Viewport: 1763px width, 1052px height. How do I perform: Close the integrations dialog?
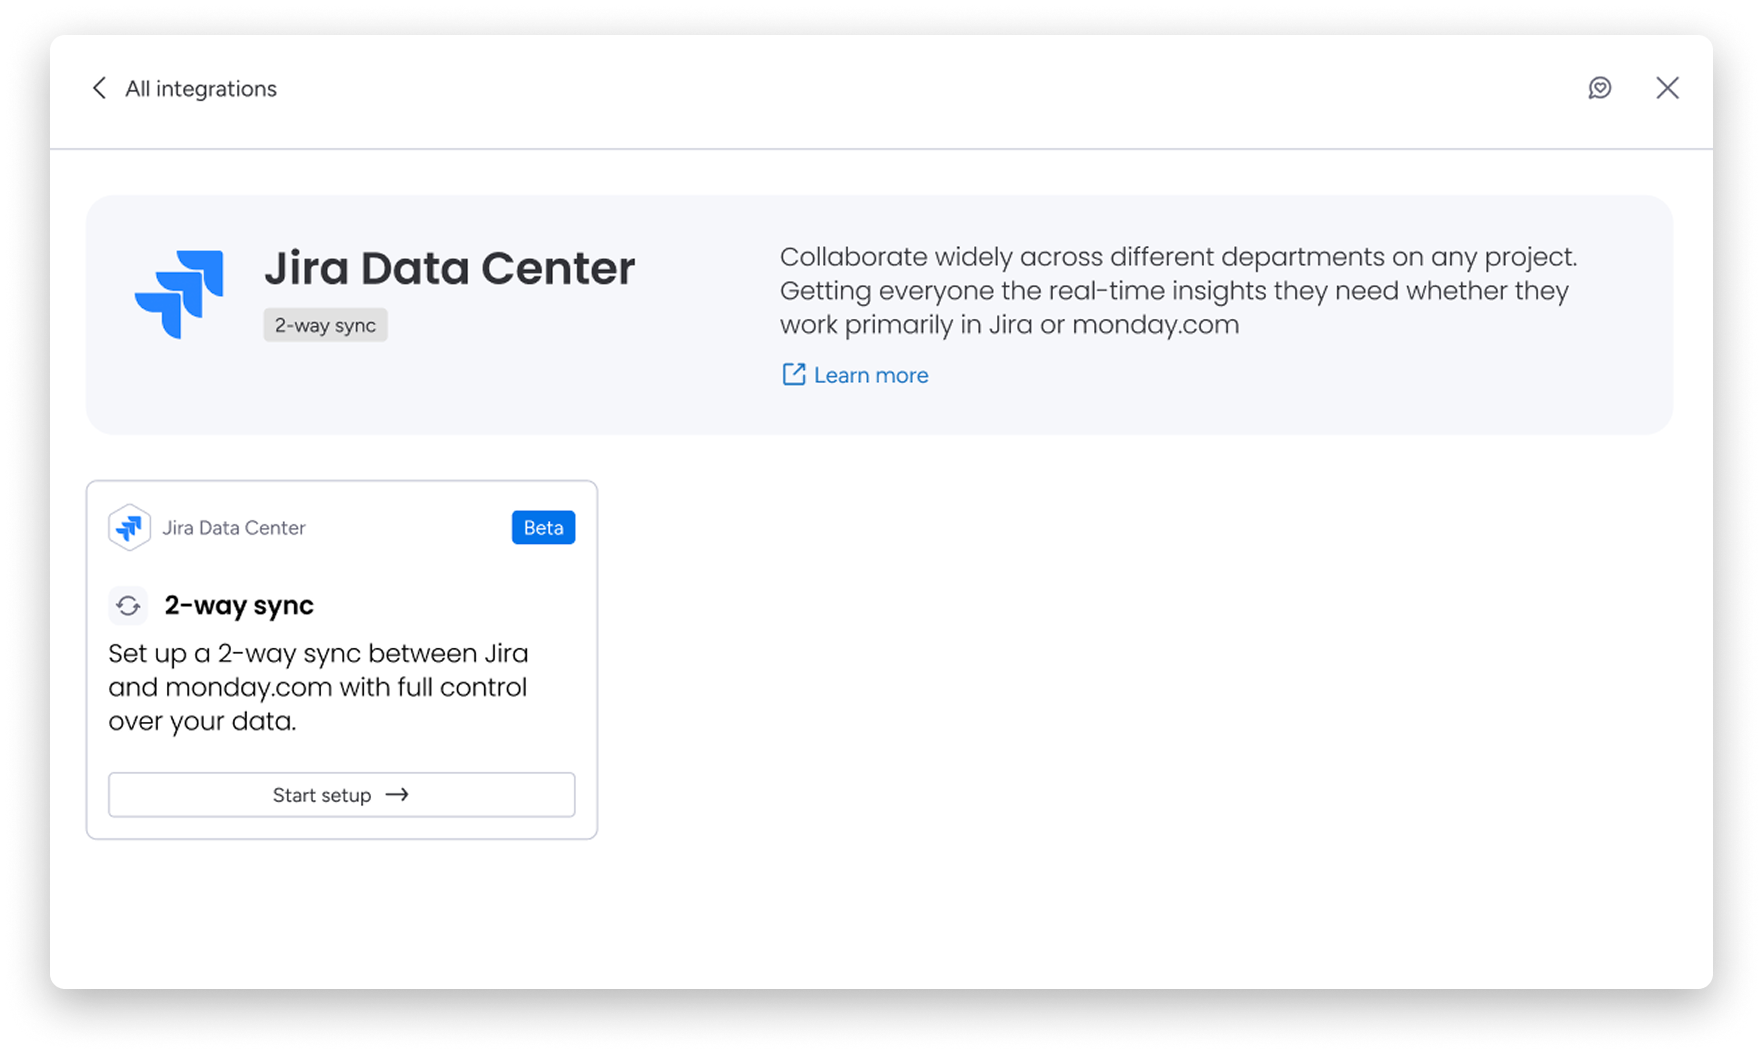1667,88
